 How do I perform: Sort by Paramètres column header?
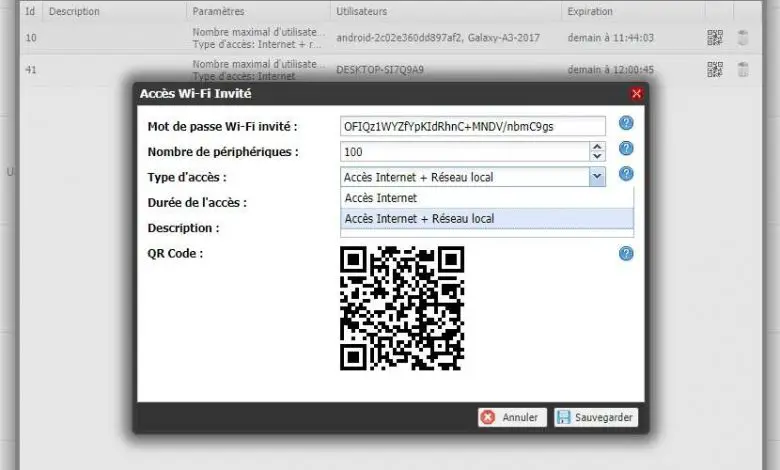point(258,11)
